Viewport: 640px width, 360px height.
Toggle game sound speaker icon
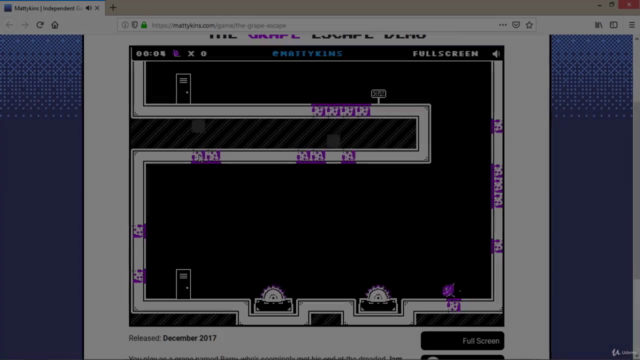[x=496, y=54]
